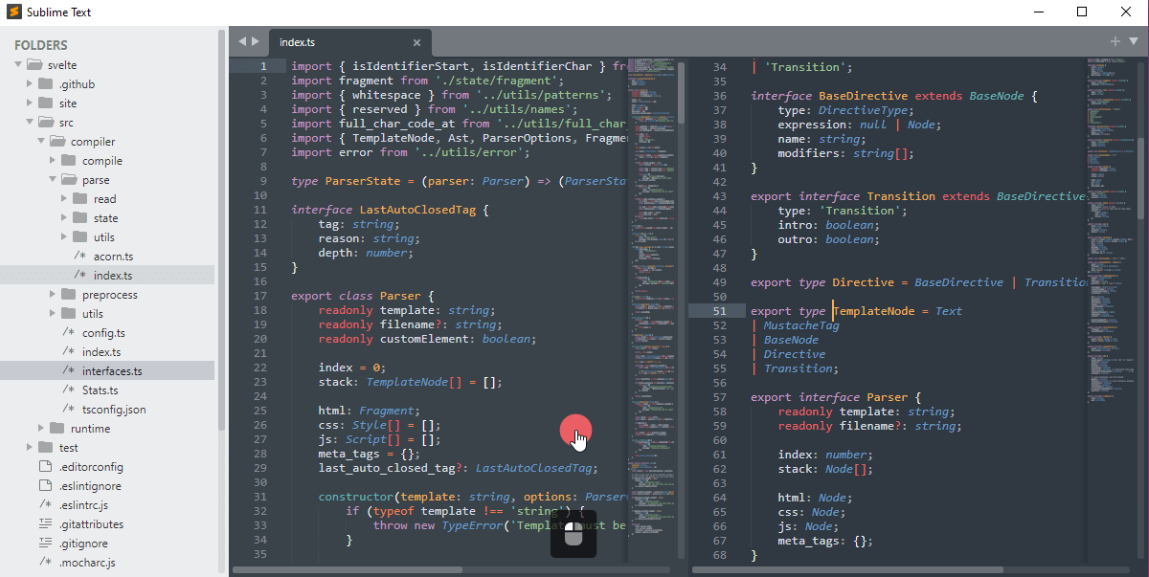
Task: Expand the test folder
Action: [x=30, y=447]
